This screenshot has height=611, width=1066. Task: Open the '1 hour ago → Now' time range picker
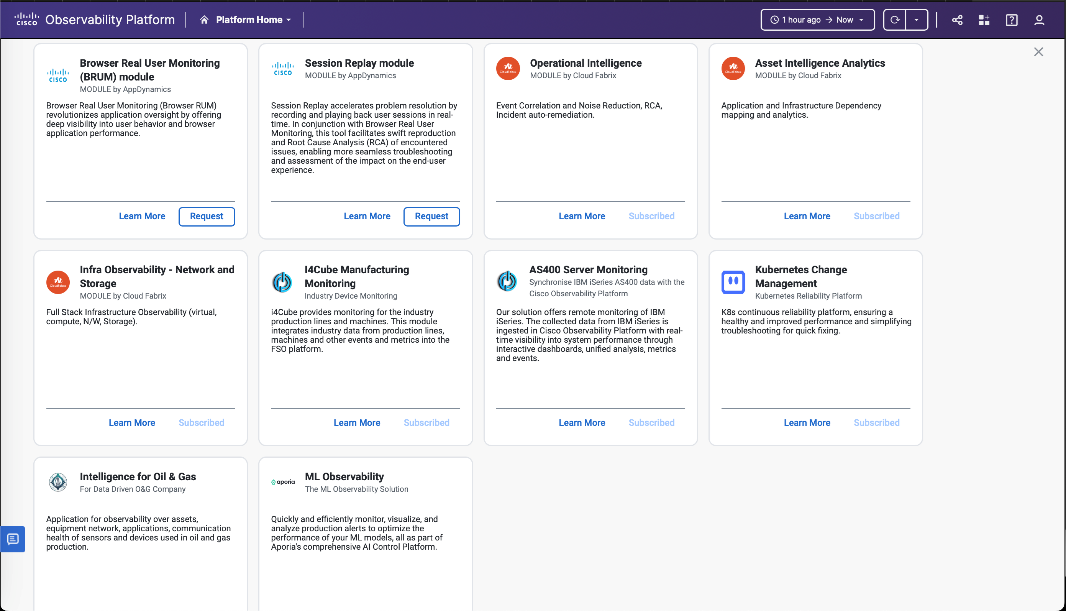click(817, 20)
